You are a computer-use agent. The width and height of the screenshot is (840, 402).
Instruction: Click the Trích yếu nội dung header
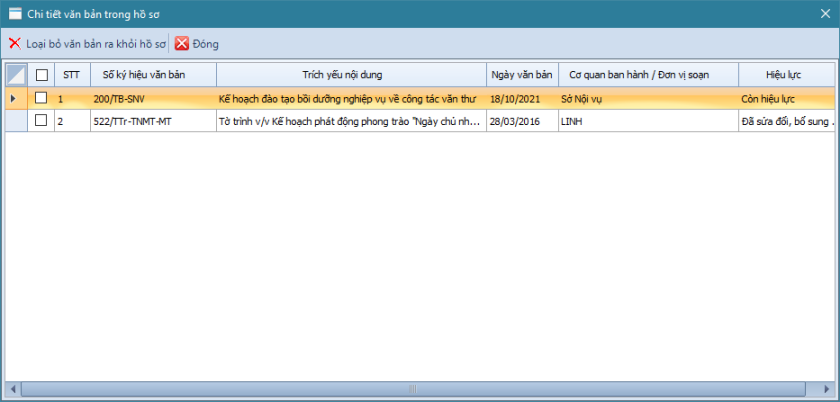click(x=351, y=74)
